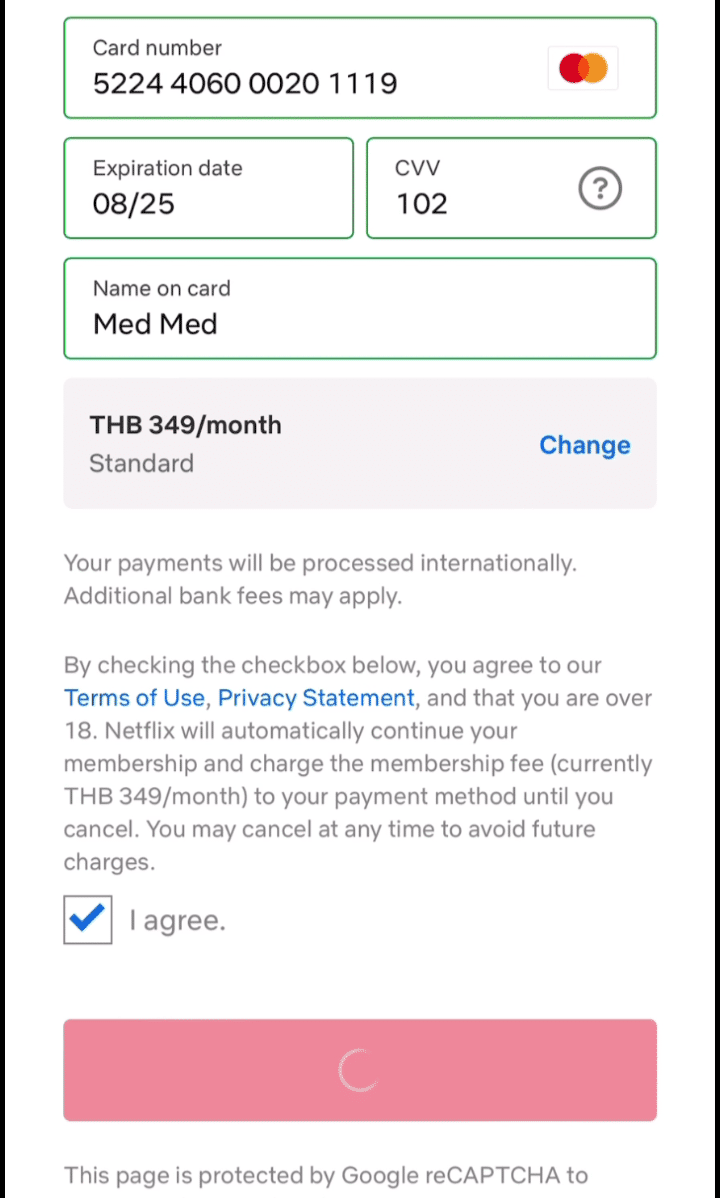This screenshot has height=1198, width=720.
Task: Click the "Expiration date" field label
Action: pyautogui.click(x=167, y=168)
